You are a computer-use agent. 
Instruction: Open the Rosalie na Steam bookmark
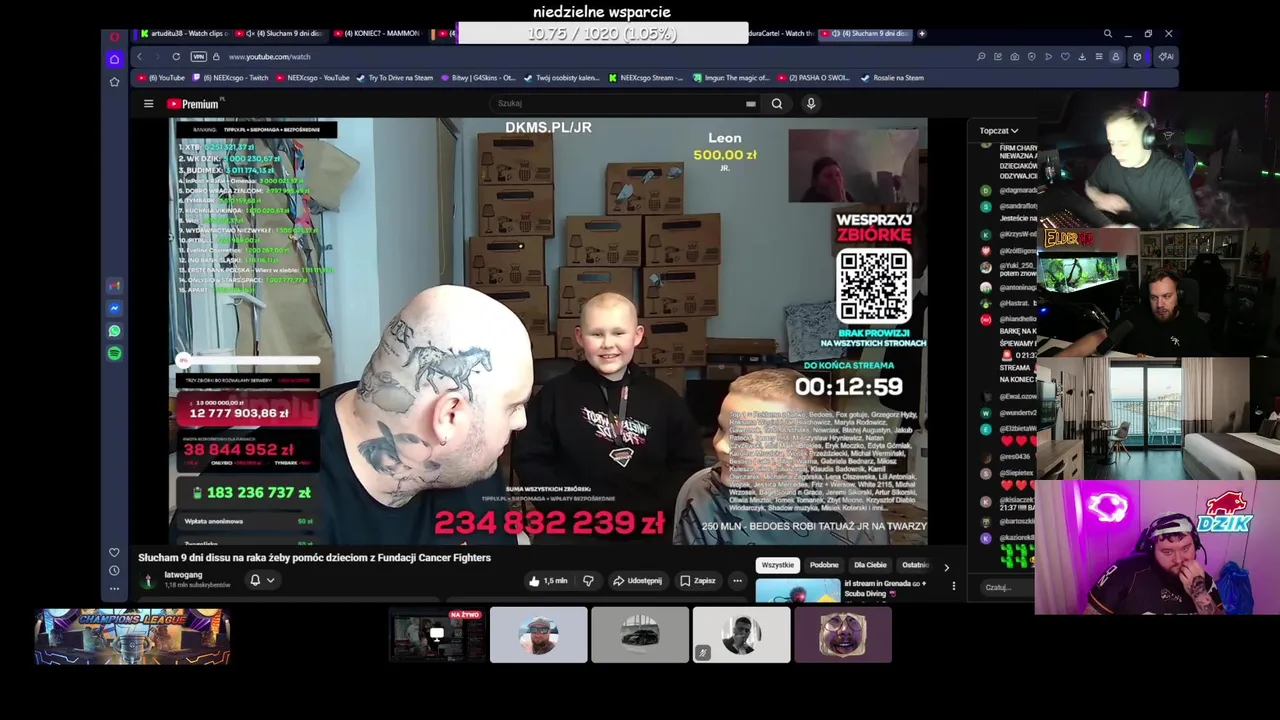pyautogui.click(x=892, y=78)
